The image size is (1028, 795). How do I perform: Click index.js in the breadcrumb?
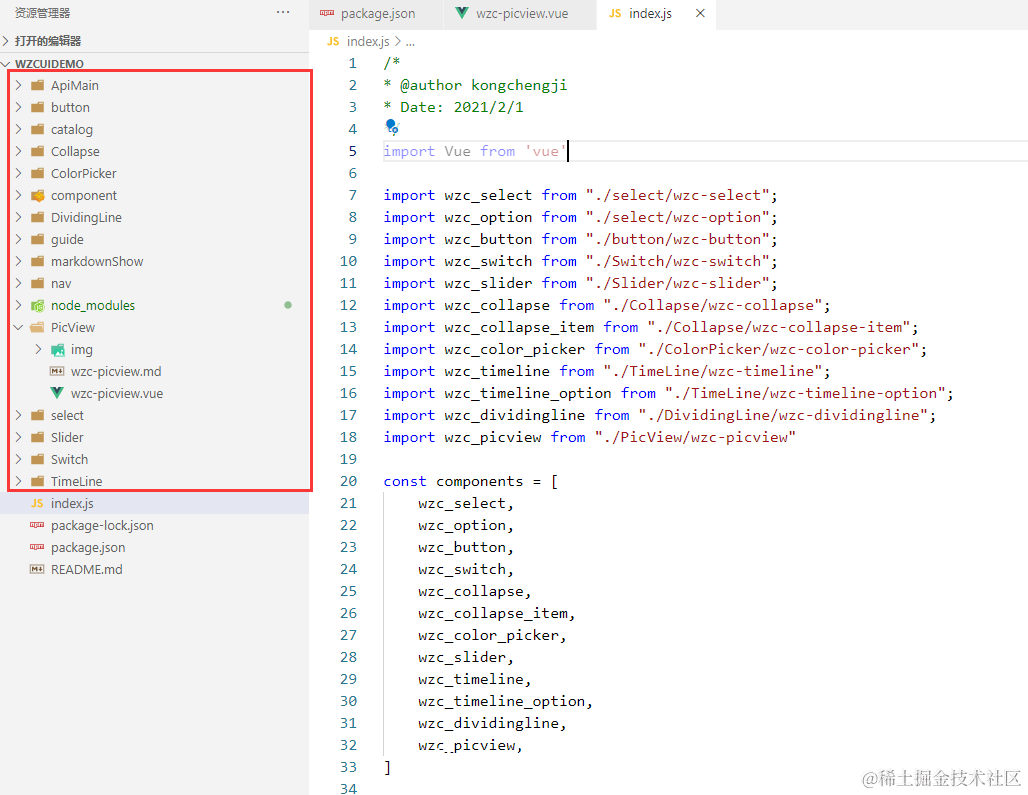(368, 41)
